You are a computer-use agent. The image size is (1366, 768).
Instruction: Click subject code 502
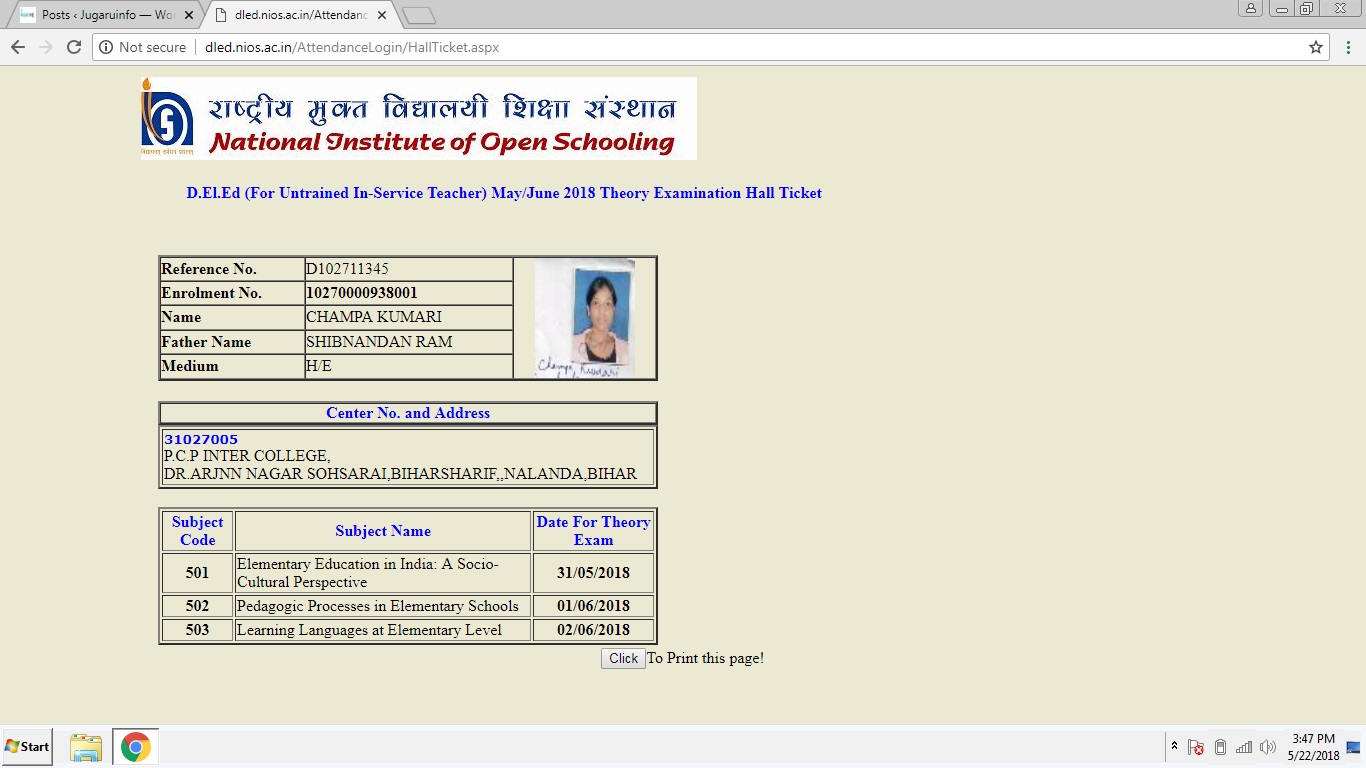click(197, 606)
